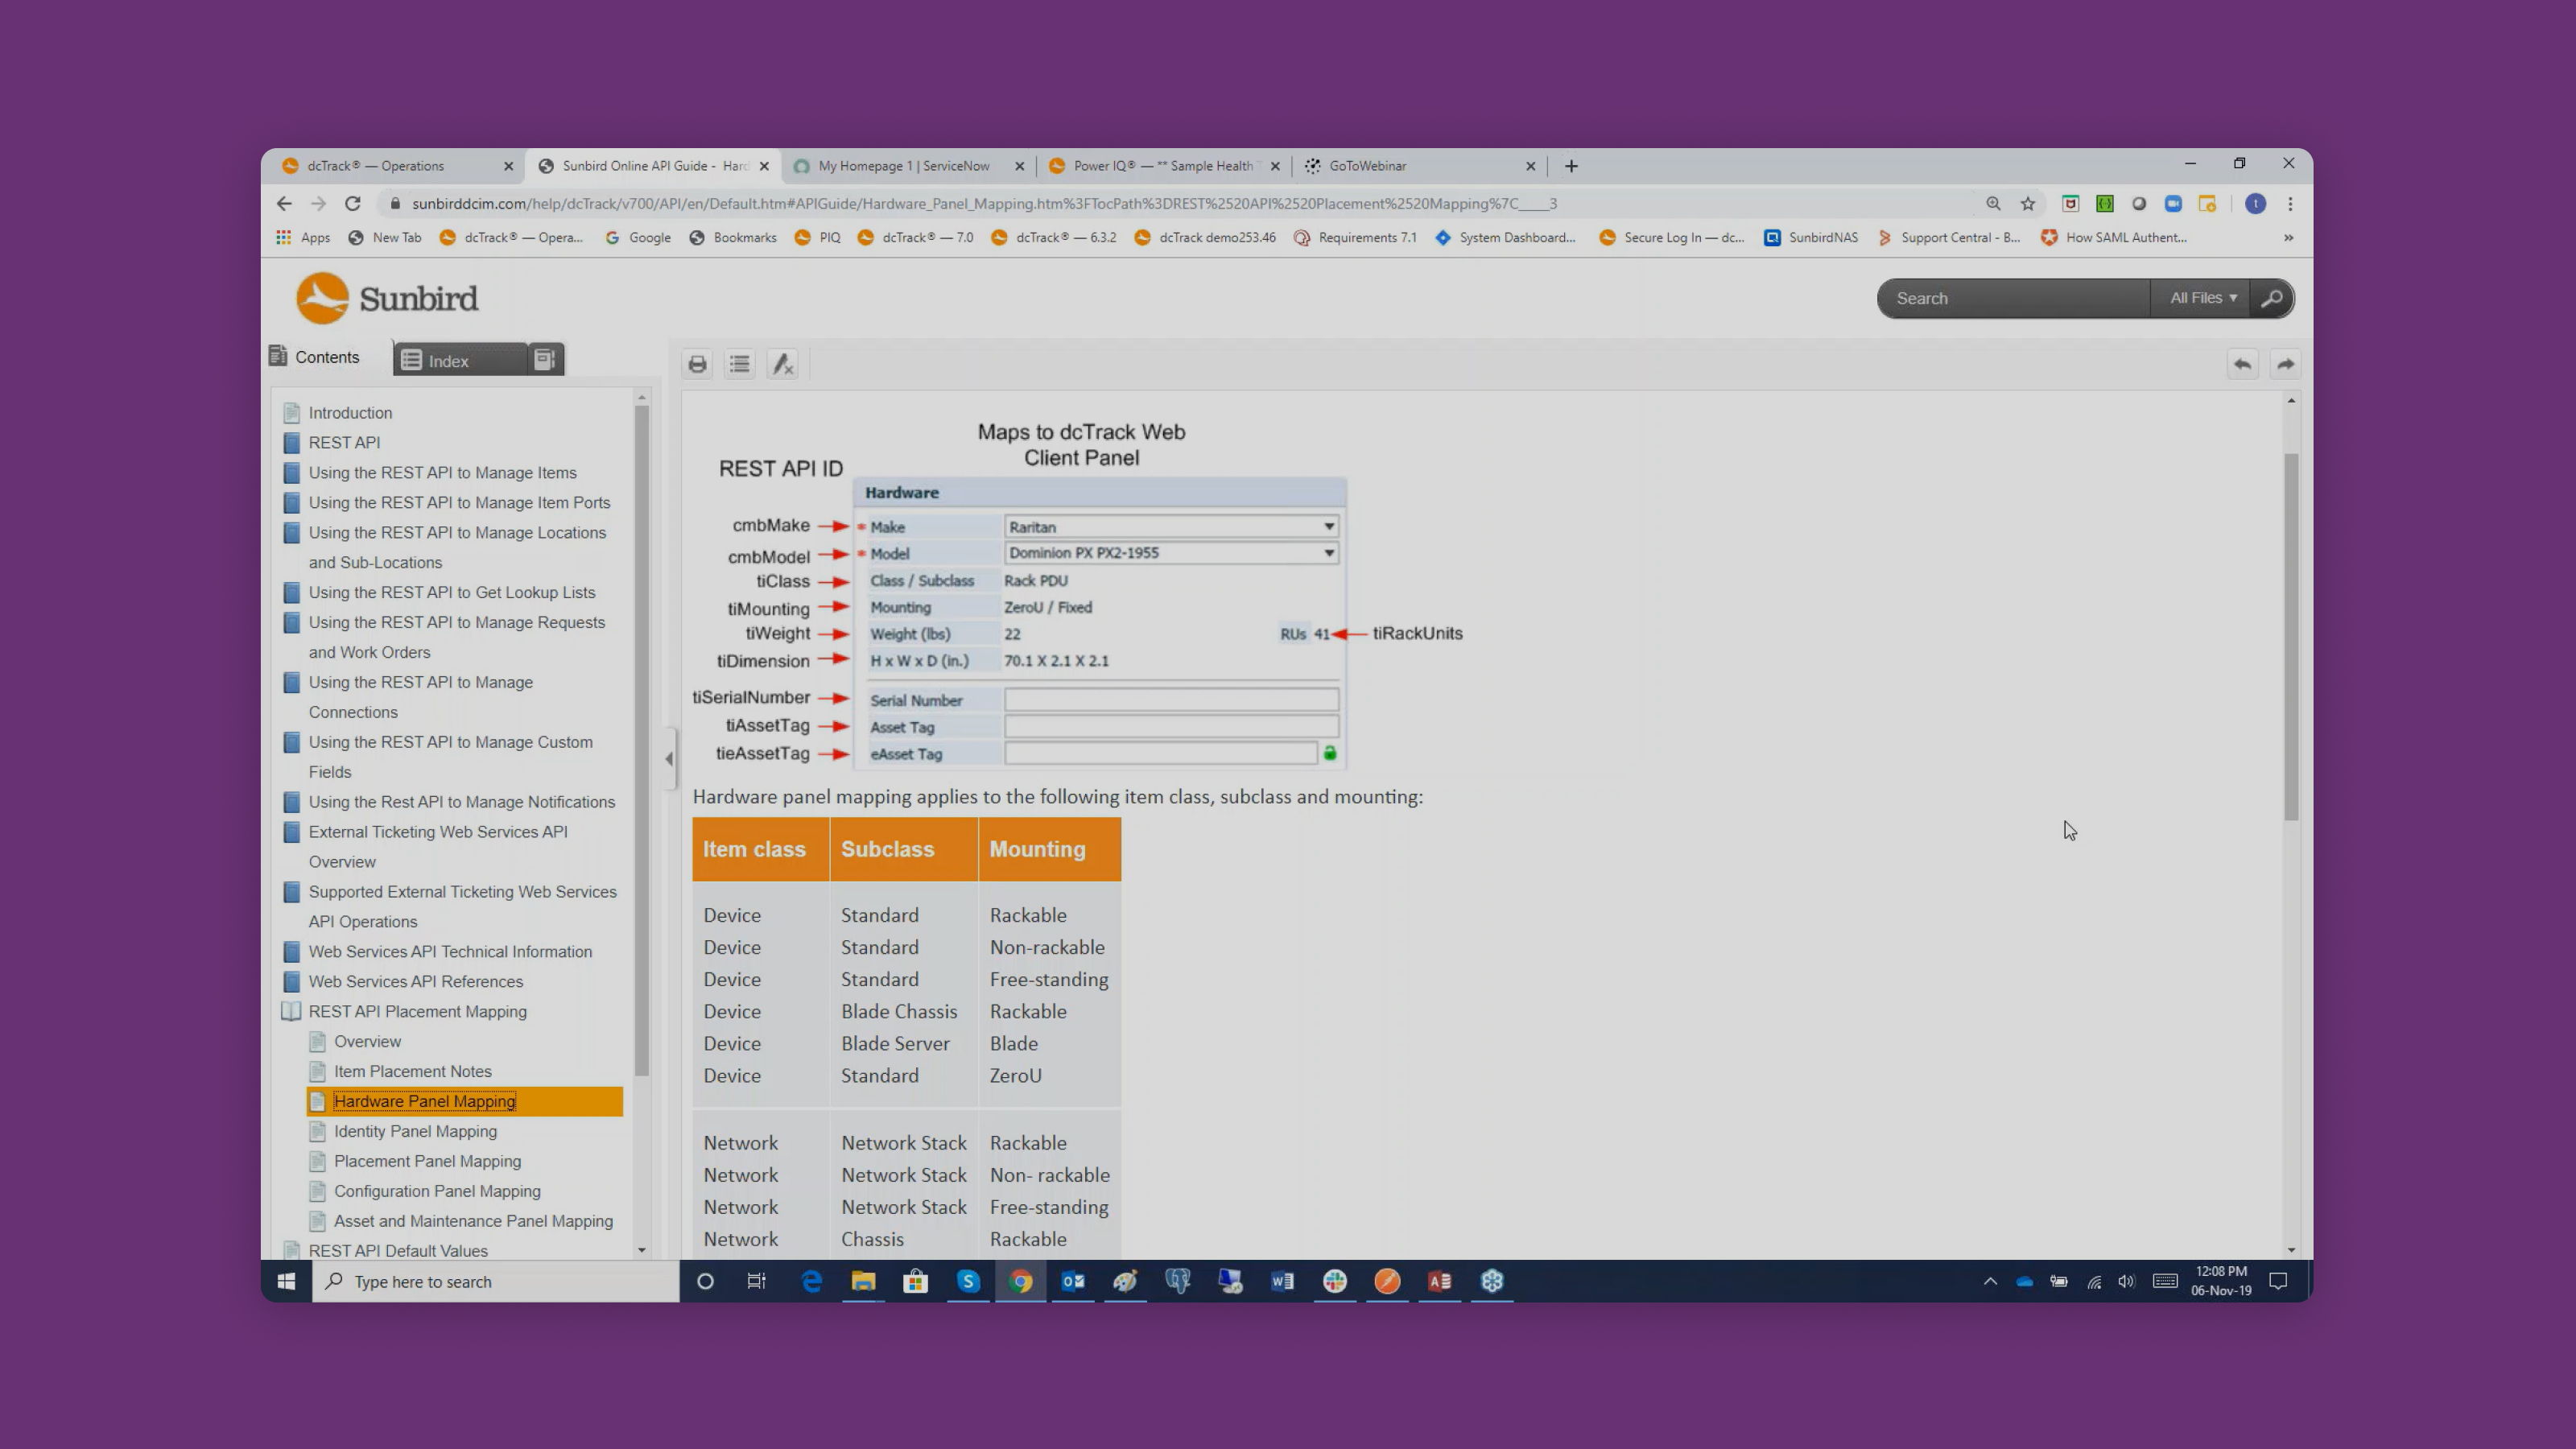Open Chrome zoom indicator icon
Image resolution: width=2576 pixels, height=1449 pixels.
(1993, 204)
